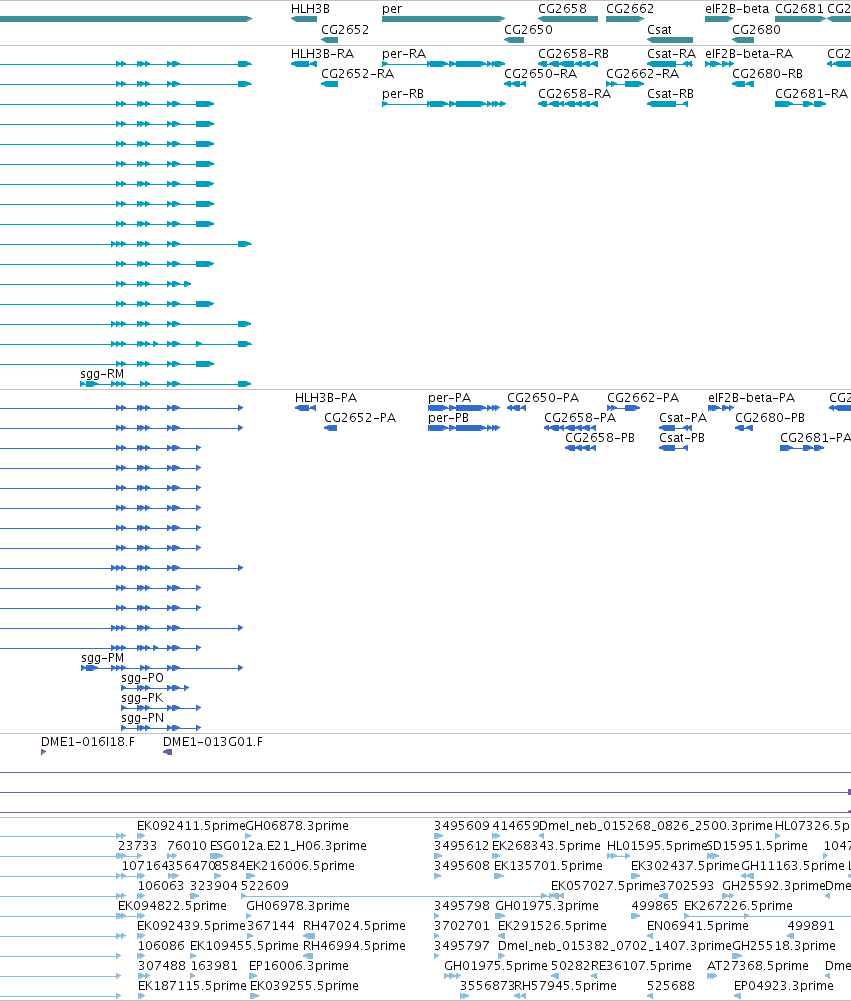Click the Csat-PA protein label
The image size is (851, 1001).
[683, 418]
